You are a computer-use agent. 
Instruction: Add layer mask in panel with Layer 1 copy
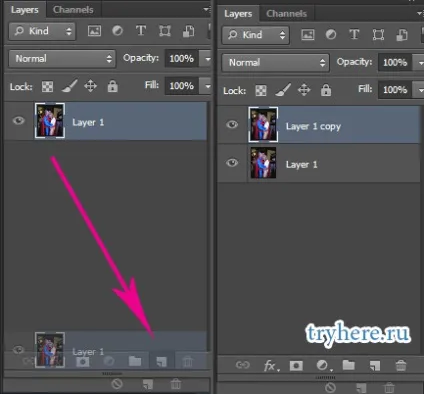coord(296,366)
